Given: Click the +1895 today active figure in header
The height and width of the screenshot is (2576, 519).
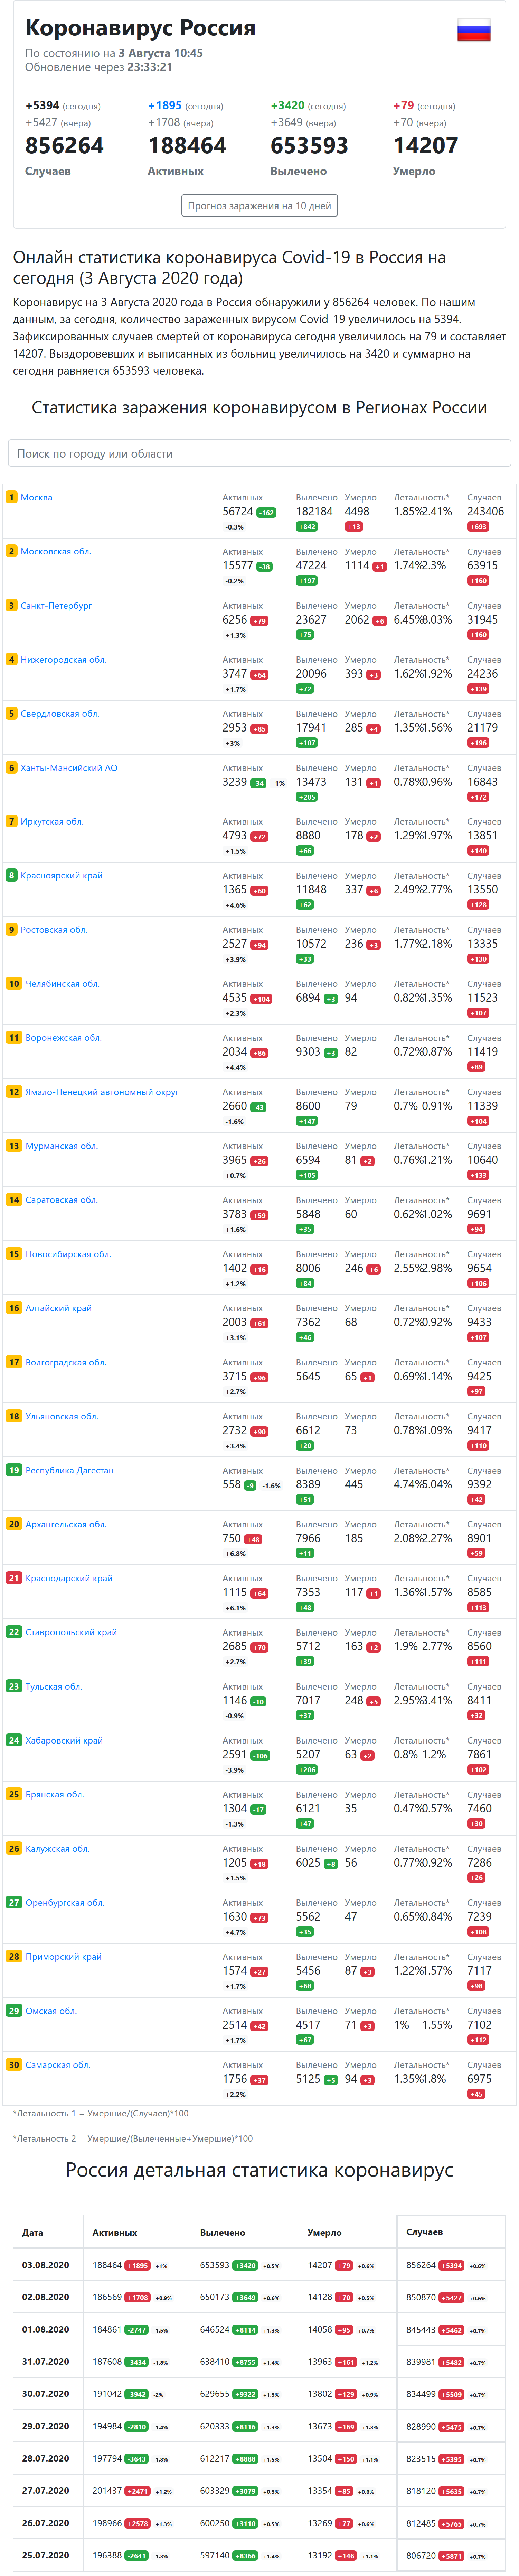Looking at the screenshot, I should pos(165,105).
